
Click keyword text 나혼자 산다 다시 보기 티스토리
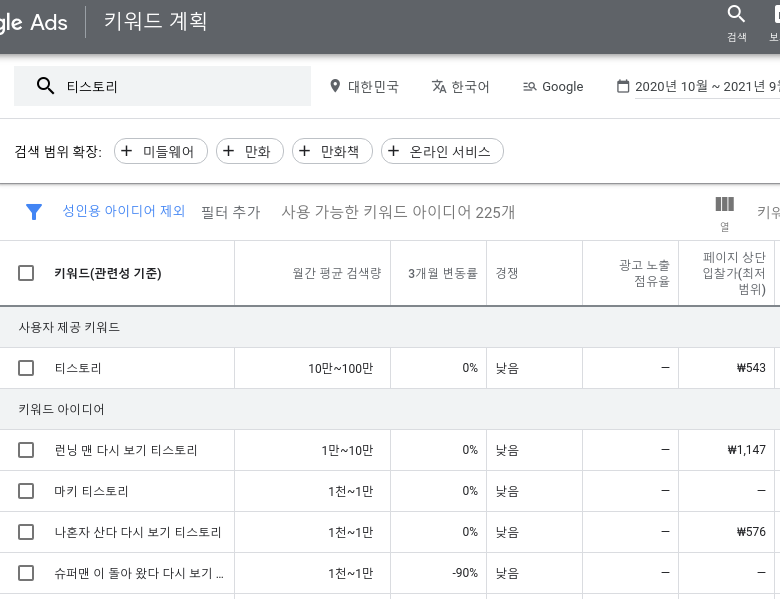(x=138, y=532)
